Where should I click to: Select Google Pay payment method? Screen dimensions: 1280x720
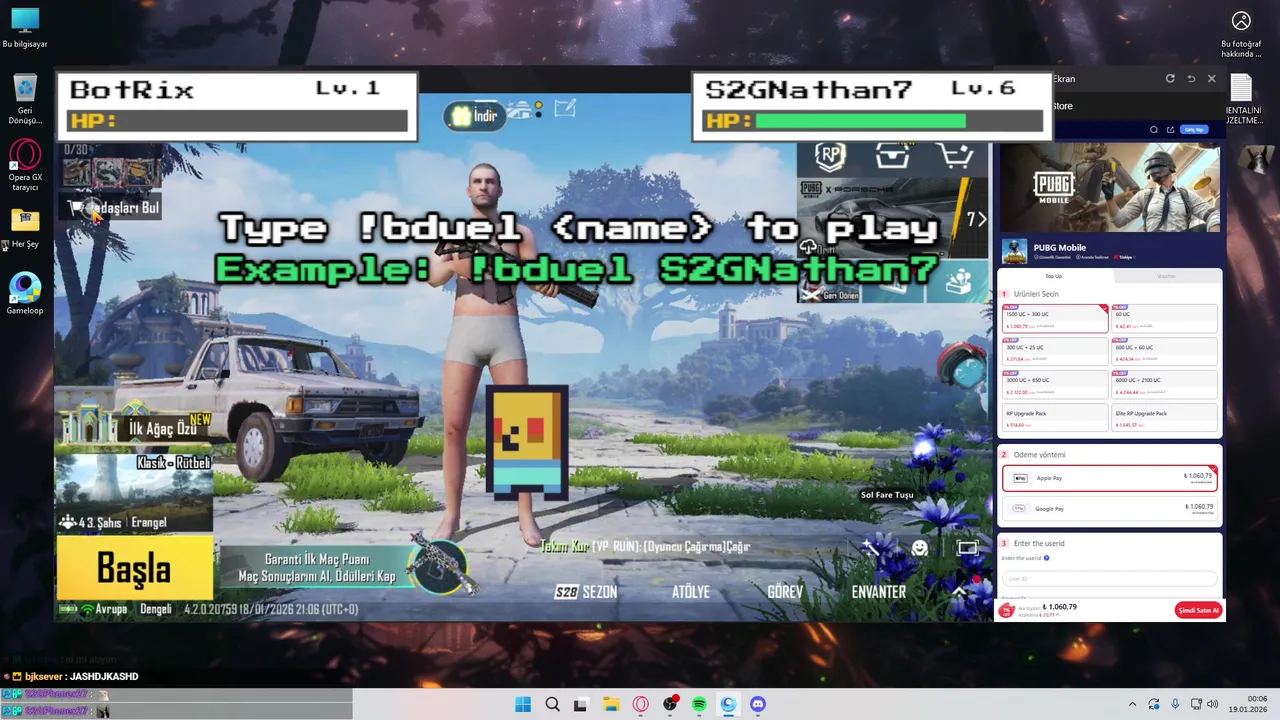1110,508
